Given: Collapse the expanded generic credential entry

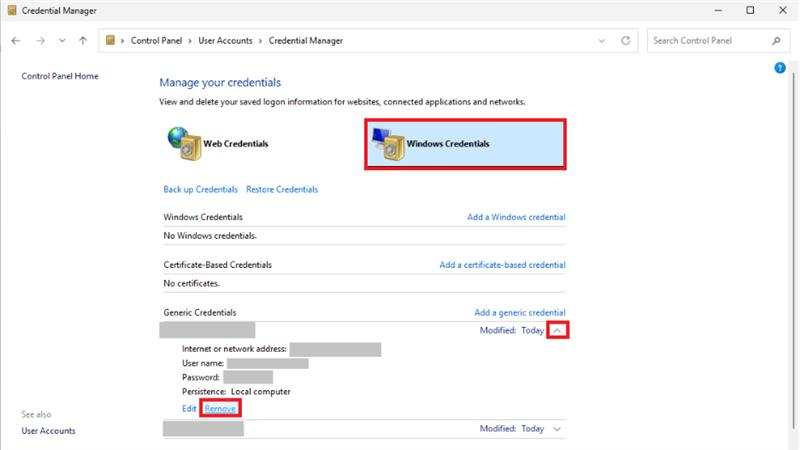Looking at the screenshot, I should pyautogui.click(x=557, y=331).
